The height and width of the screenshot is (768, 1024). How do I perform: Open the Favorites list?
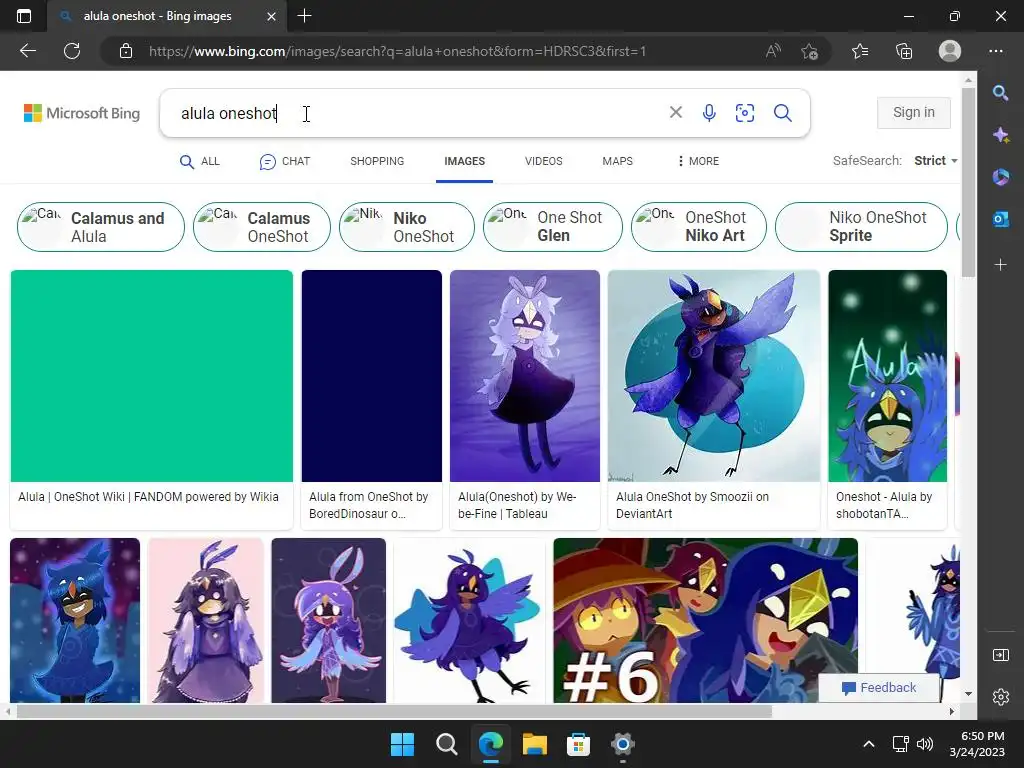point(860,51)
